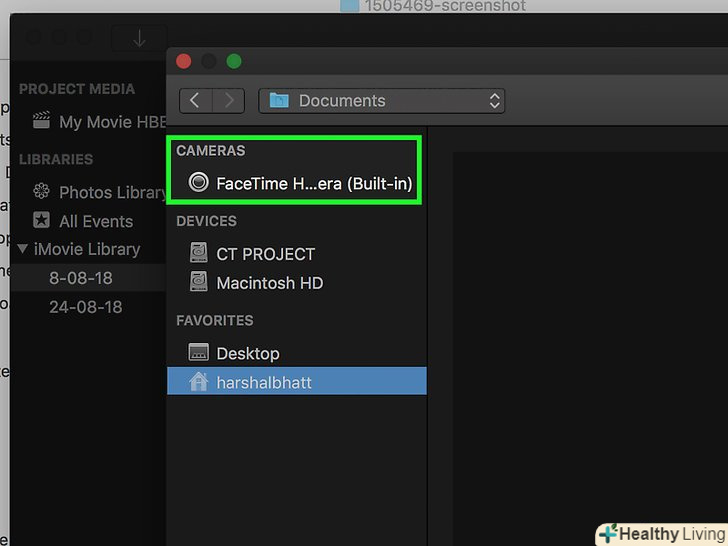Select the 8-08-18 event

(88, 278)
